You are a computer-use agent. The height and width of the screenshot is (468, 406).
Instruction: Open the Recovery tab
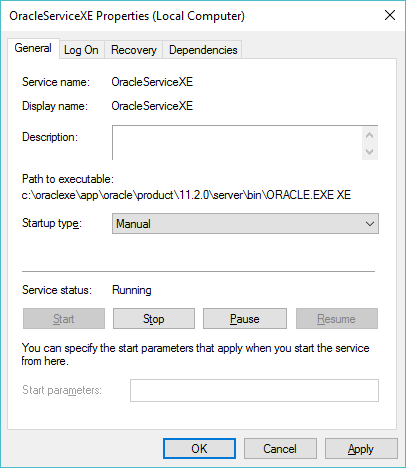click(134, 50)
